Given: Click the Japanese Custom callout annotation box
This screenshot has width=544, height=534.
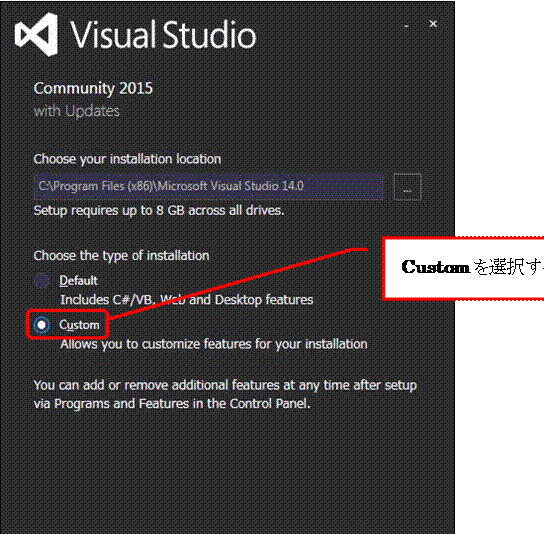Looking at the screenshot, I should pos(464,268).
